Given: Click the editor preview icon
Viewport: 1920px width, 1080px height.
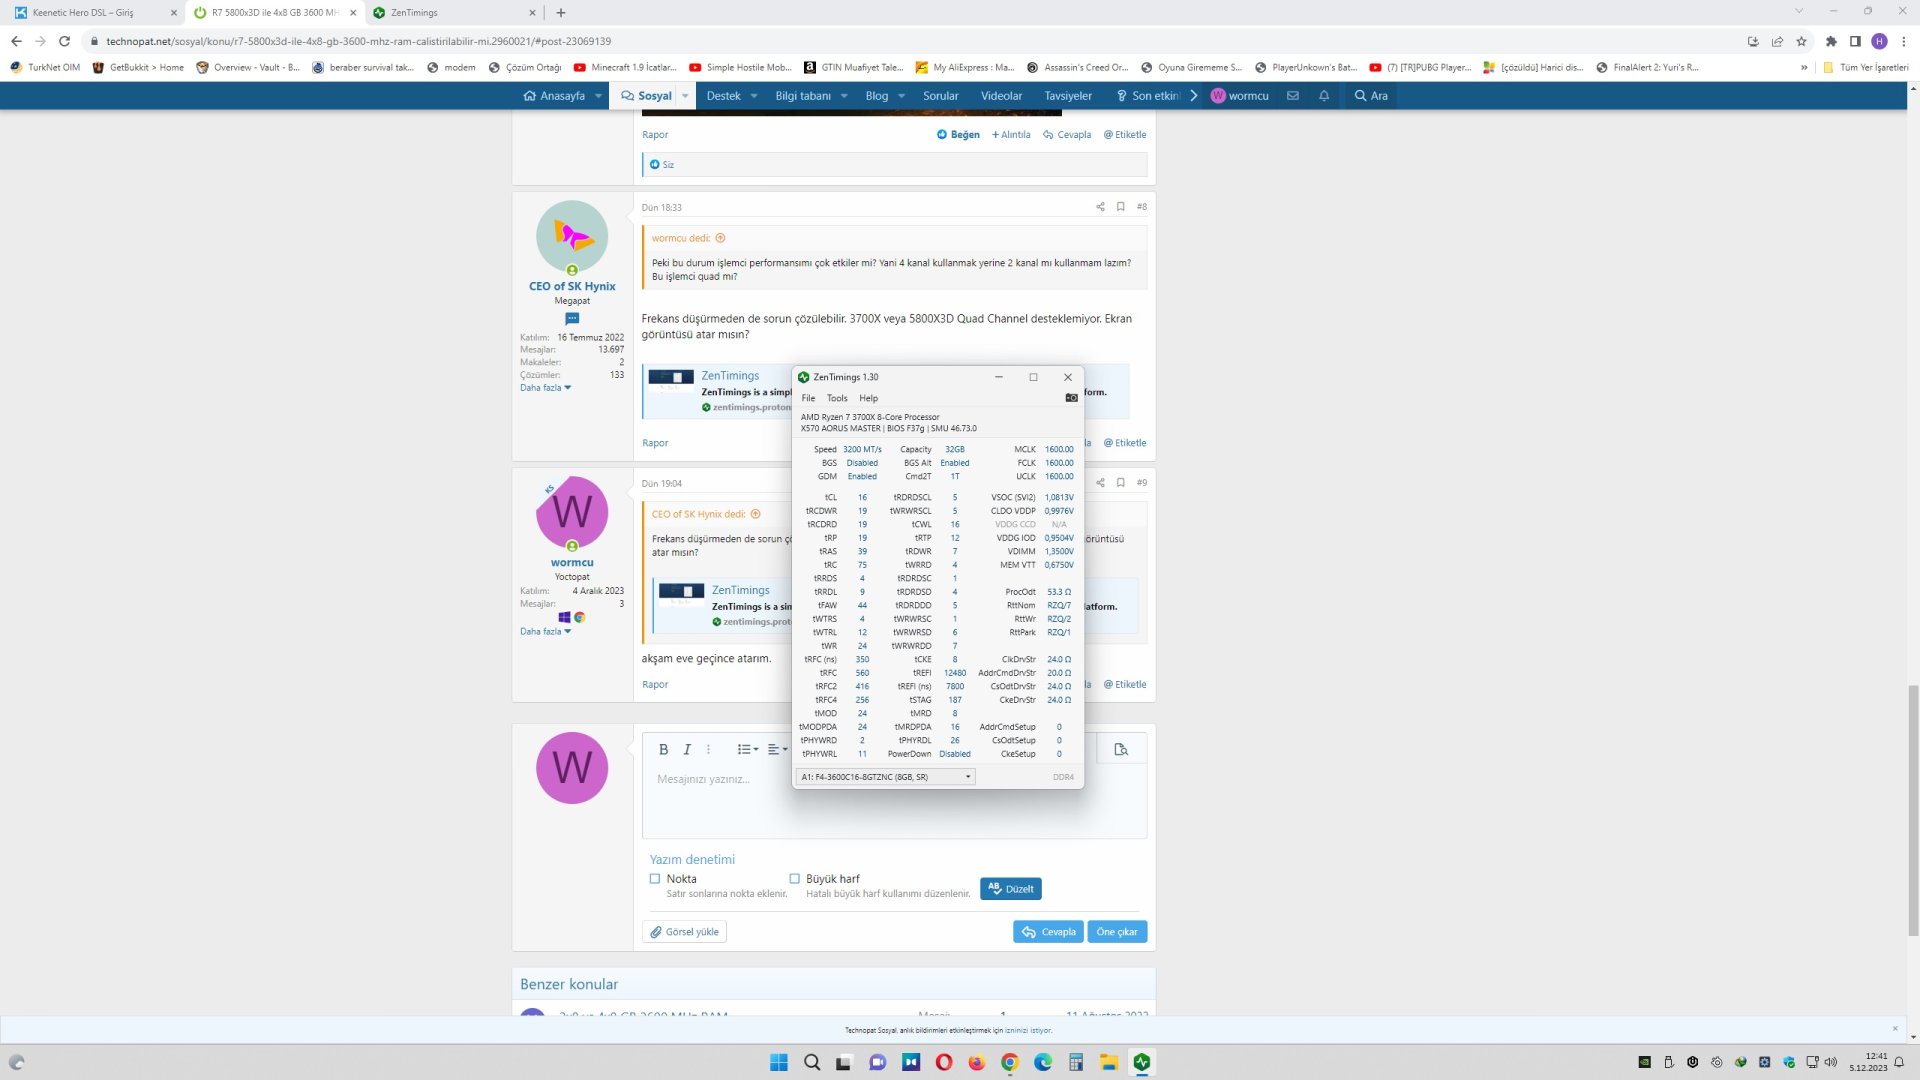Looking at the screenshot, I should click(x=1121, y=749).
